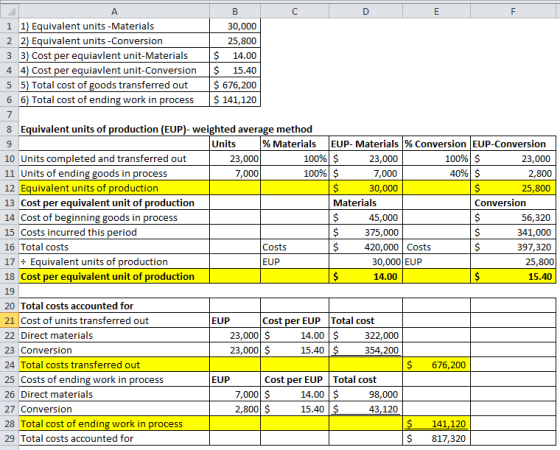Click 676,200 in row 24
This screenshot has height=450, width=560.
coord(436,365)
